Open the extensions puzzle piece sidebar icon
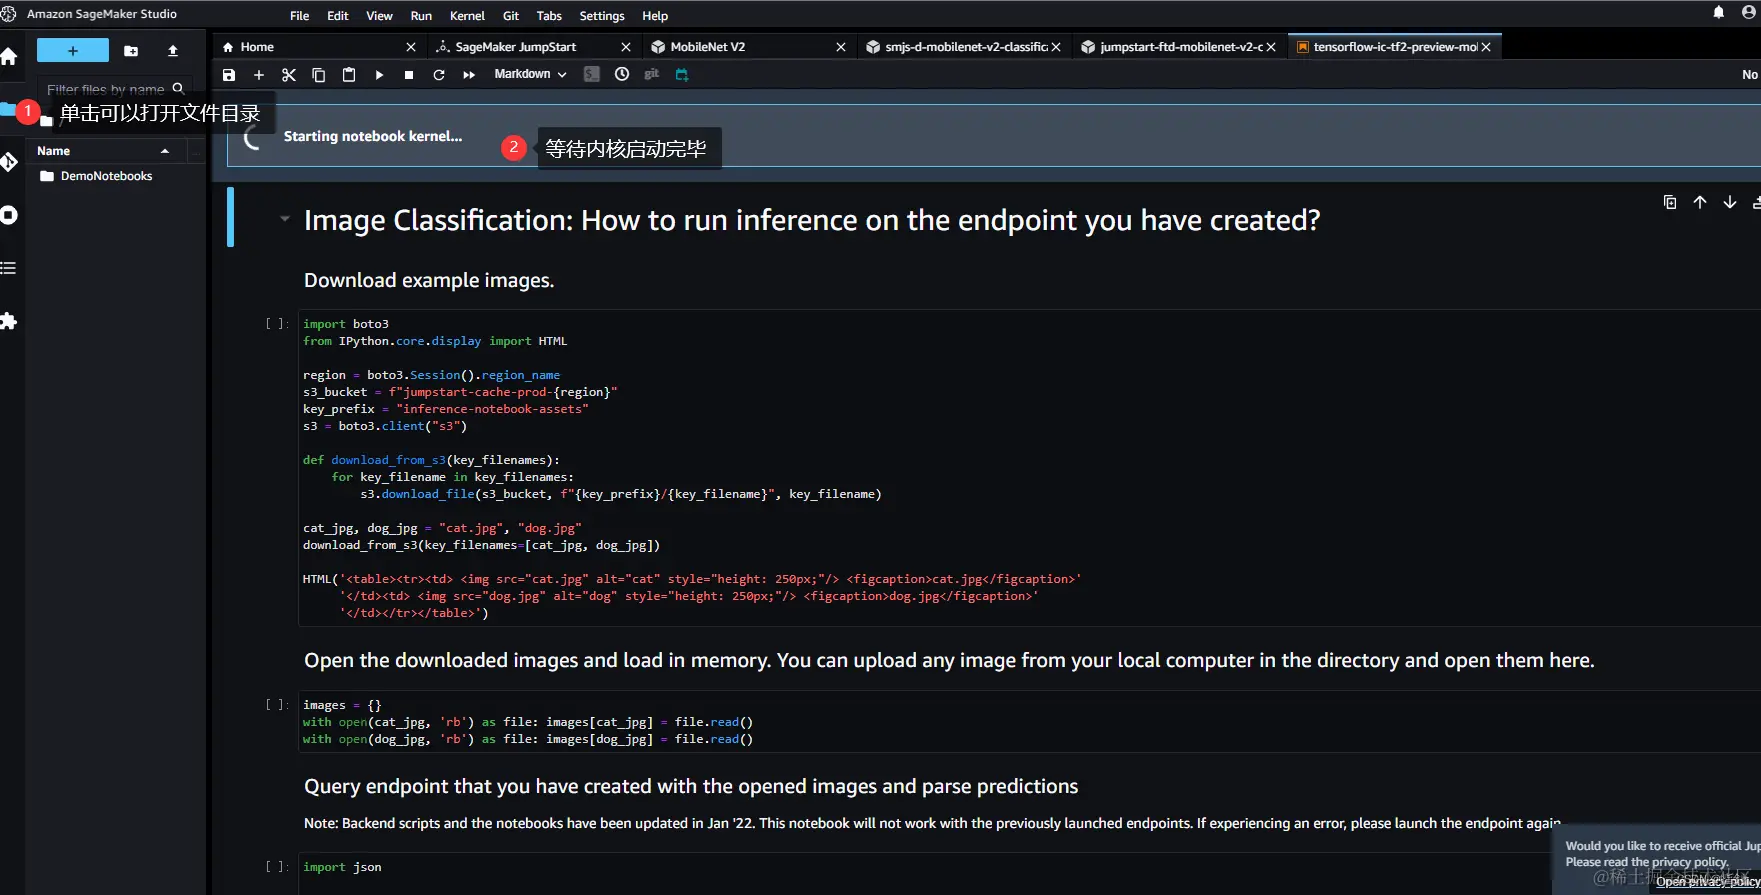The image size is (1761, 895). (9, 321)
